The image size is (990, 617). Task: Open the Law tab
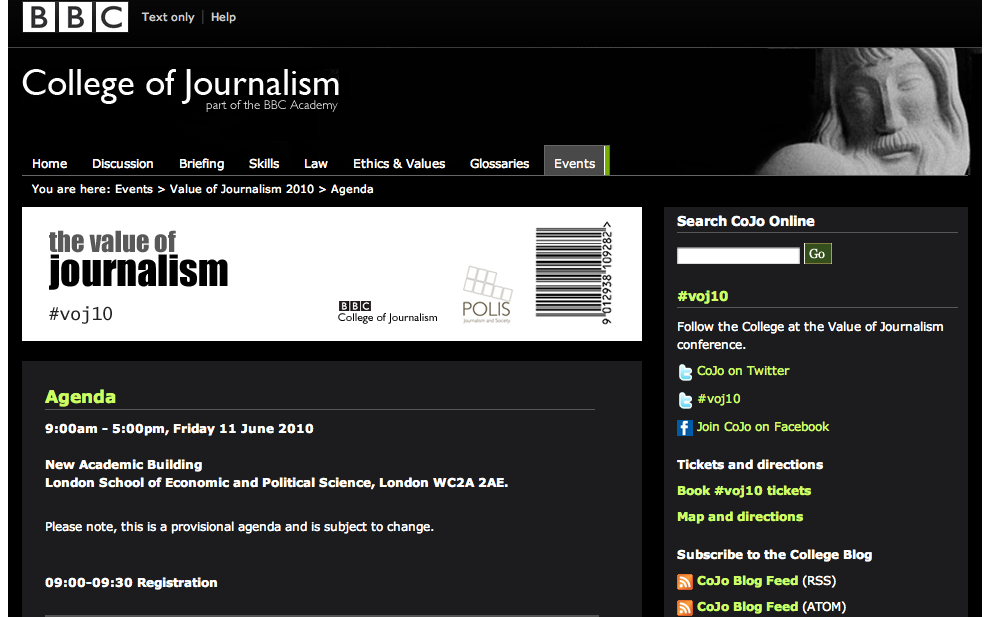tap(316, 164)
